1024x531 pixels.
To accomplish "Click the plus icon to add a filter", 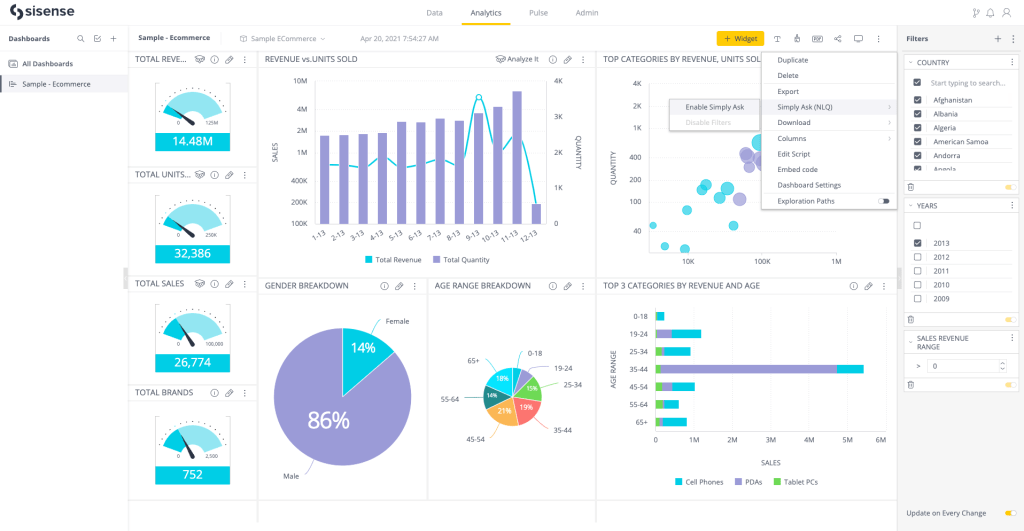I will tap(997, 38).
